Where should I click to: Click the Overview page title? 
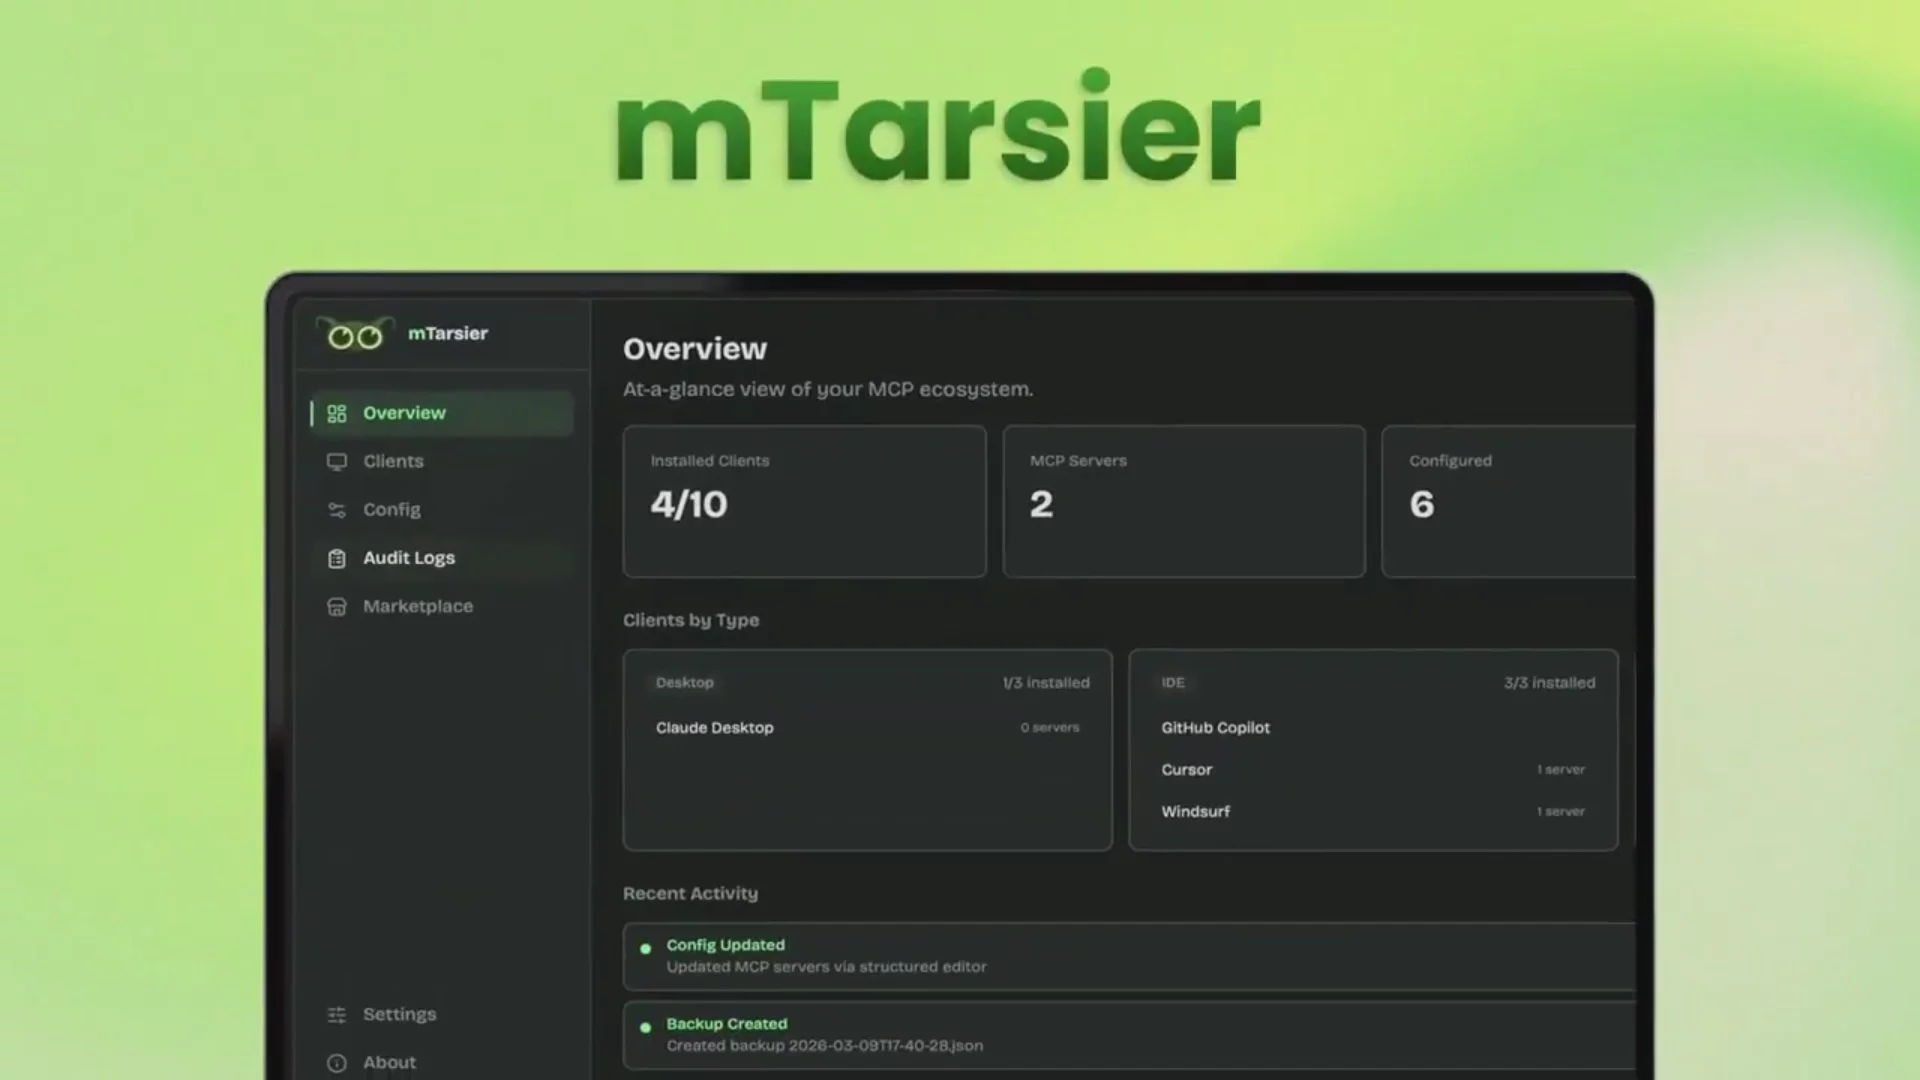click(x=695, y=349)
